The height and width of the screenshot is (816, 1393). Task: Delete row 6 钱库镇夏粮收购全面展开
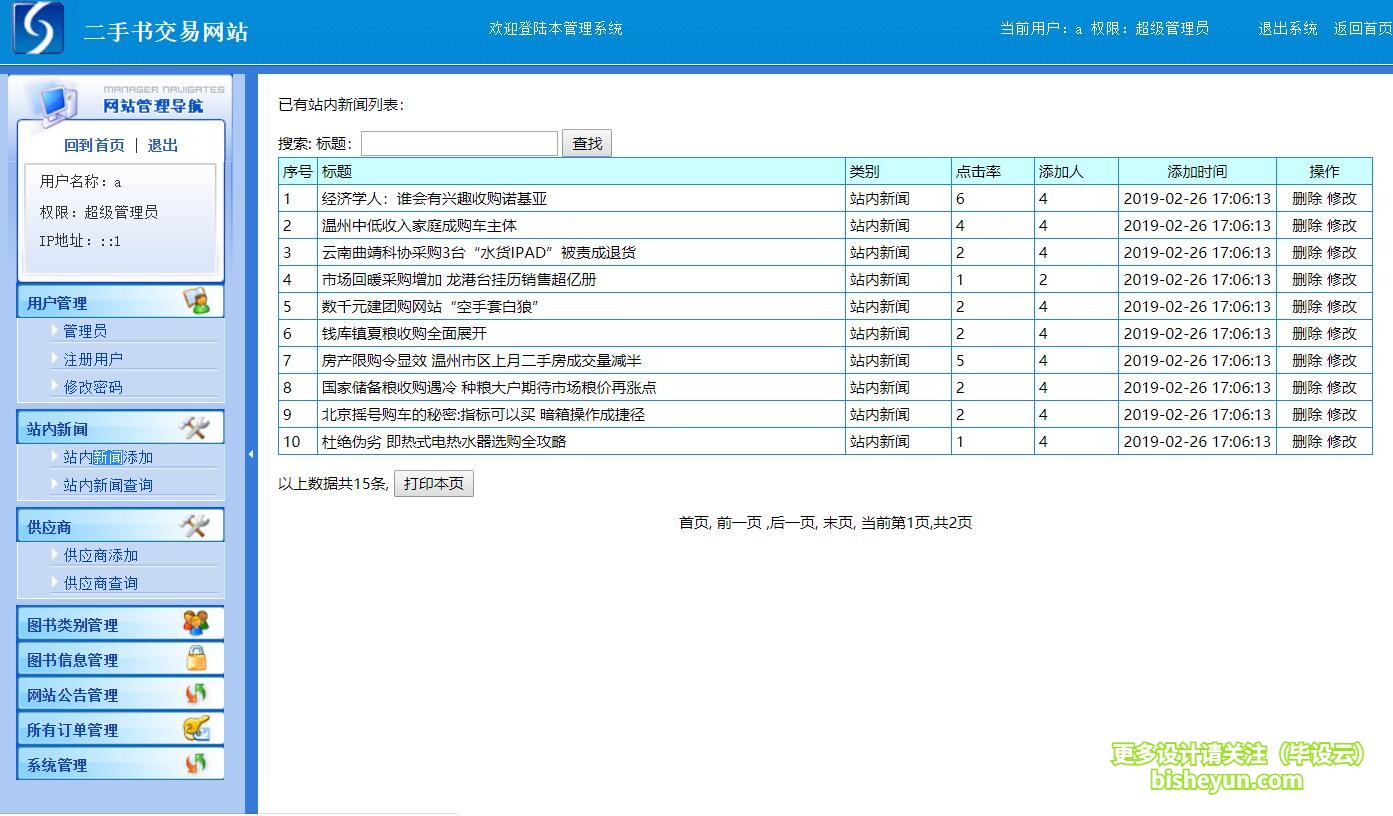[x=1307, y=333]
